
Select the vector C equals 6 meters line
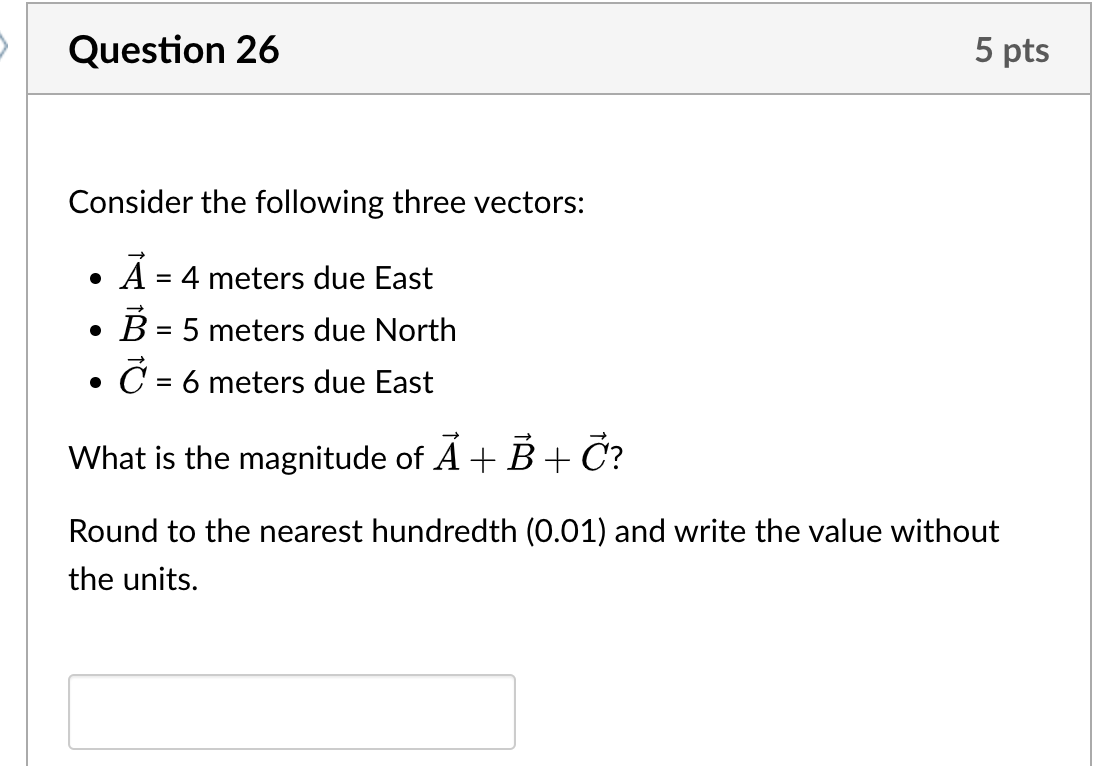275,379
